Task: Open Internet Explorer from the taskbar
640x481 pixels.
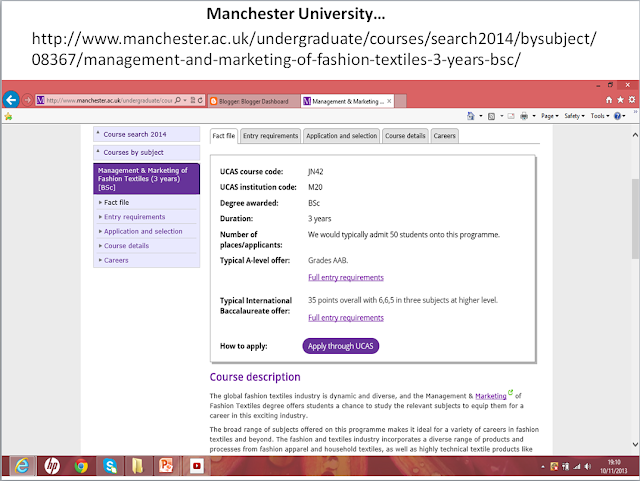Action: [x=22, y=465]
